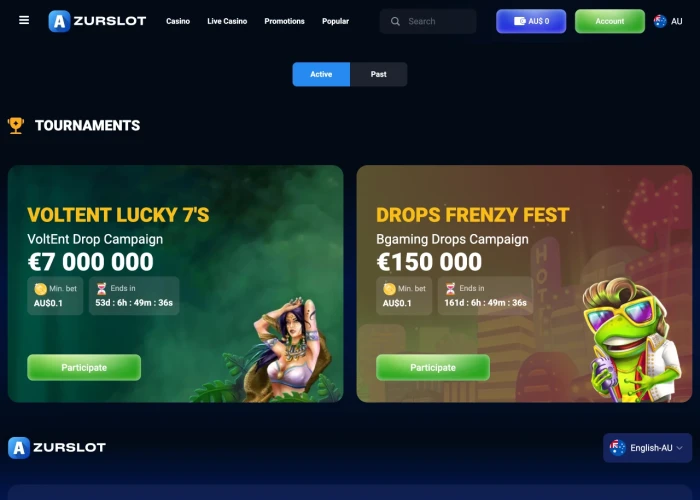The image size is (700, 500).
Task: Click the Min. bet coin icon on Drops Frenzy
Action: (389, 289)
